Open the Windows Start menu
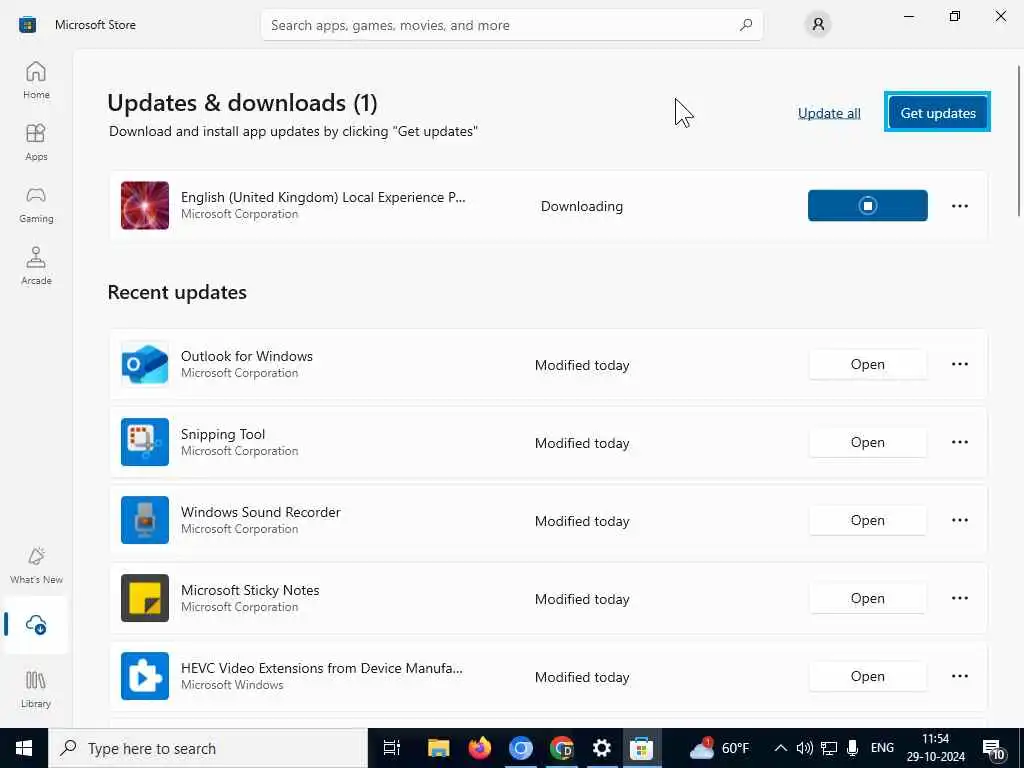1024x768 pixels. 24,748
